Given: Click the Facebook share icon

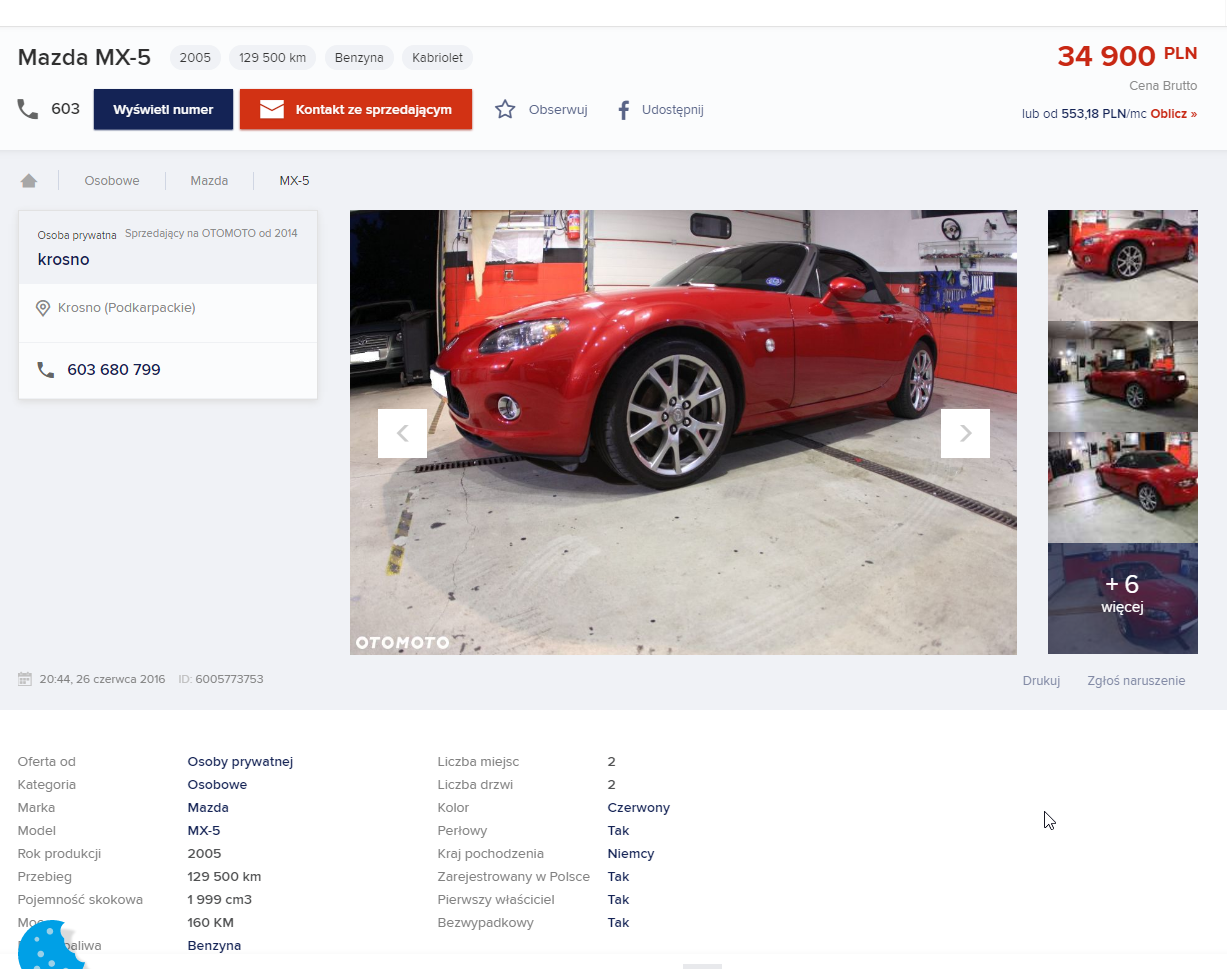Looking at the screenshot, I should click(x=623, y=110).
